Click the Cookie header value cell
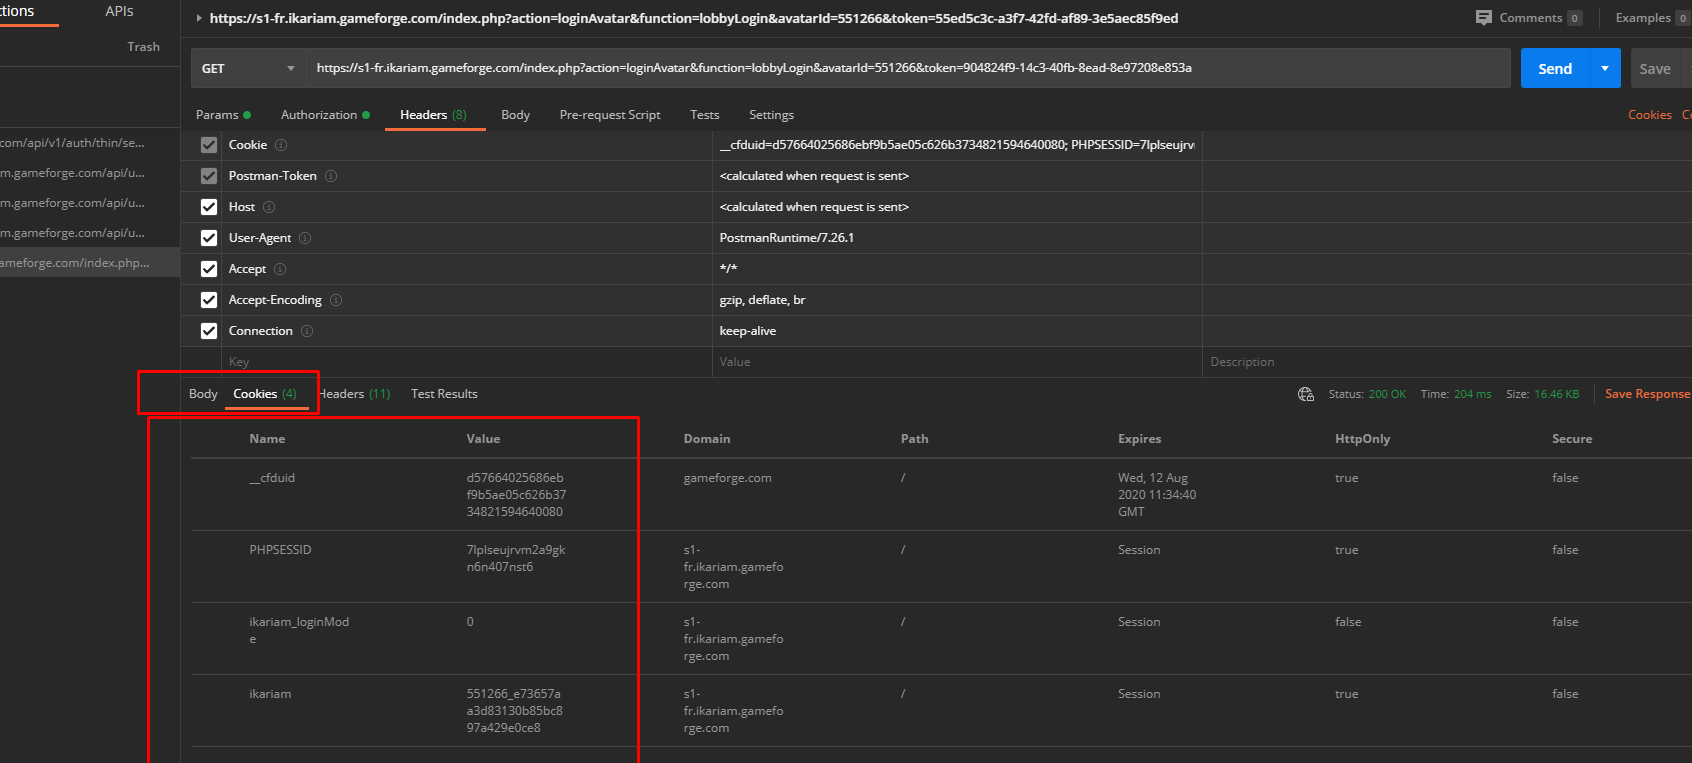Image resolution: width=1692 pixels, height=763 pixels. click(957, 145)
